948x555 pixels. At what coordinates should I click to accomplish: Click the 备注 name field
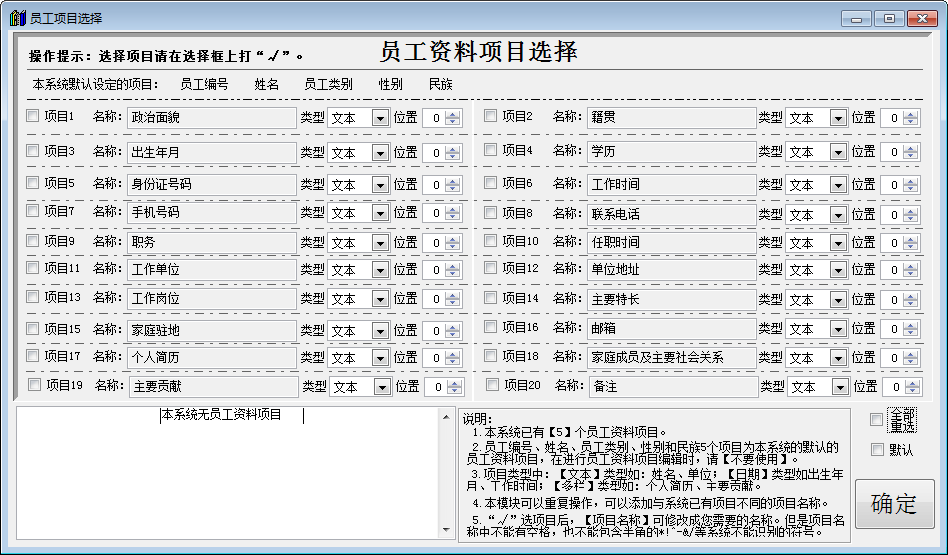click(x=674, y=386)
